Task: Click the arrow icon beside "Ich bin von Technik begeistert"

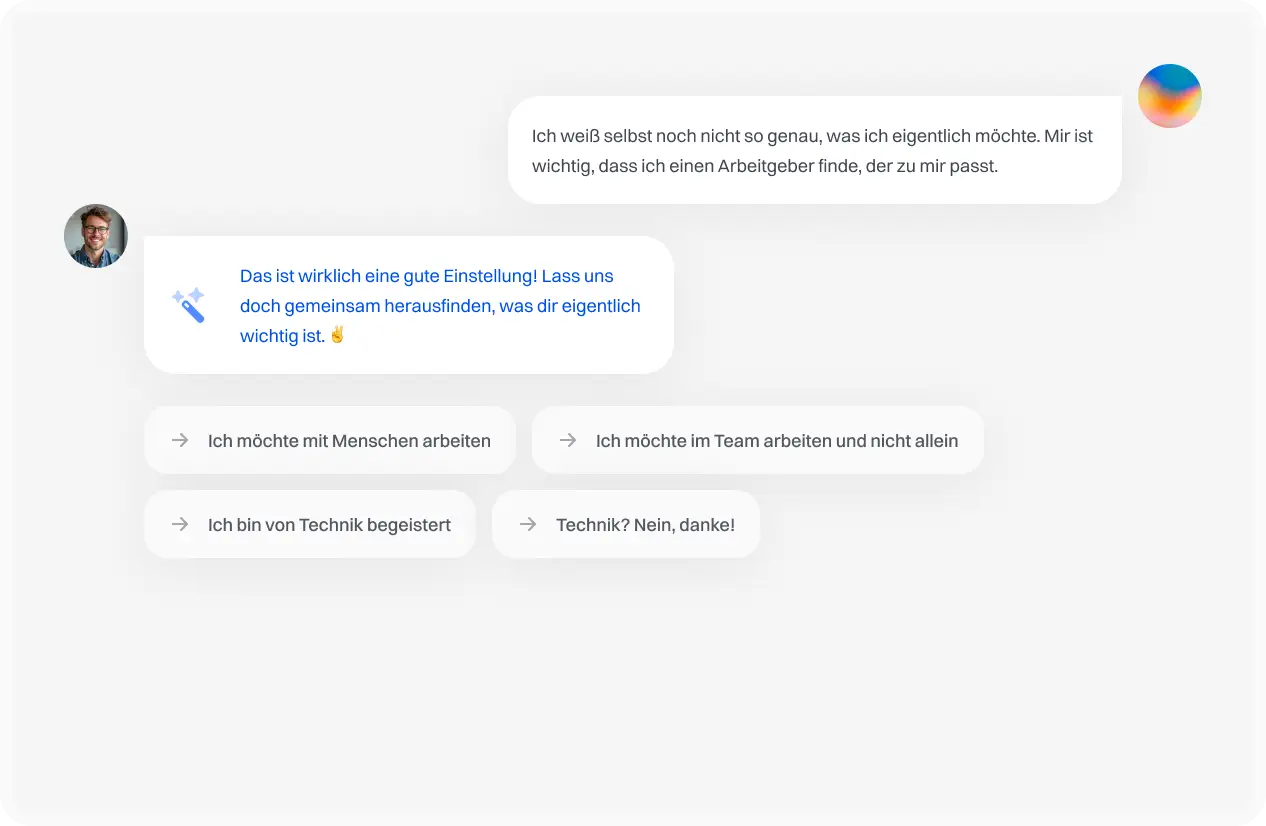Action: pyautogui.click(x=180, y=524)
